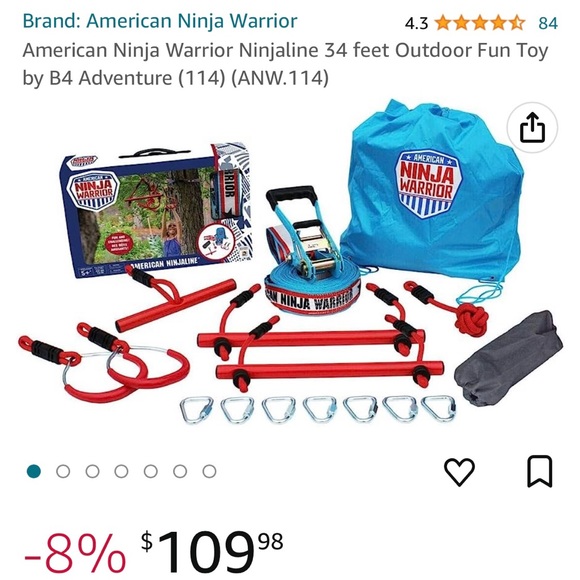Jump to the sixth image dot
Image resolution: width=580 pixels, height=580 pixels.
[180, 471]
